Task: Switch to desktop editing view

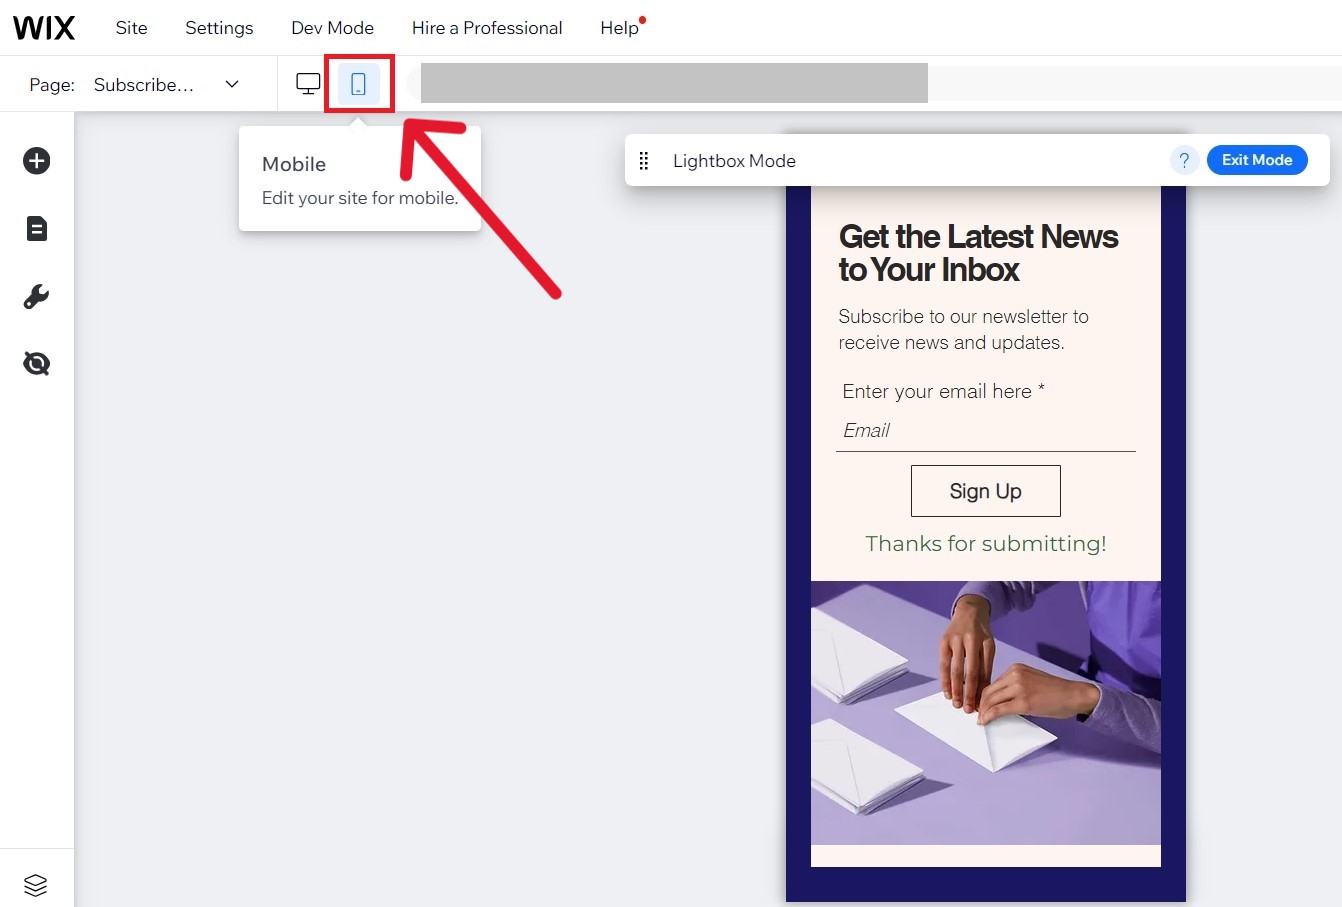Action: (307, 83)
